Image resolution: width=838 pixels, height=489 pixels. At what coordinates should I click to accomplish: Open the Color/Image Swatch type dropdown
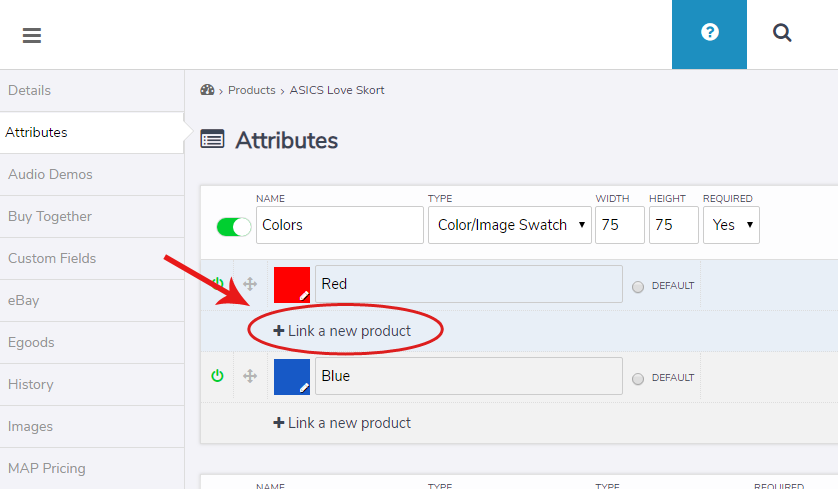click(509, 225)
